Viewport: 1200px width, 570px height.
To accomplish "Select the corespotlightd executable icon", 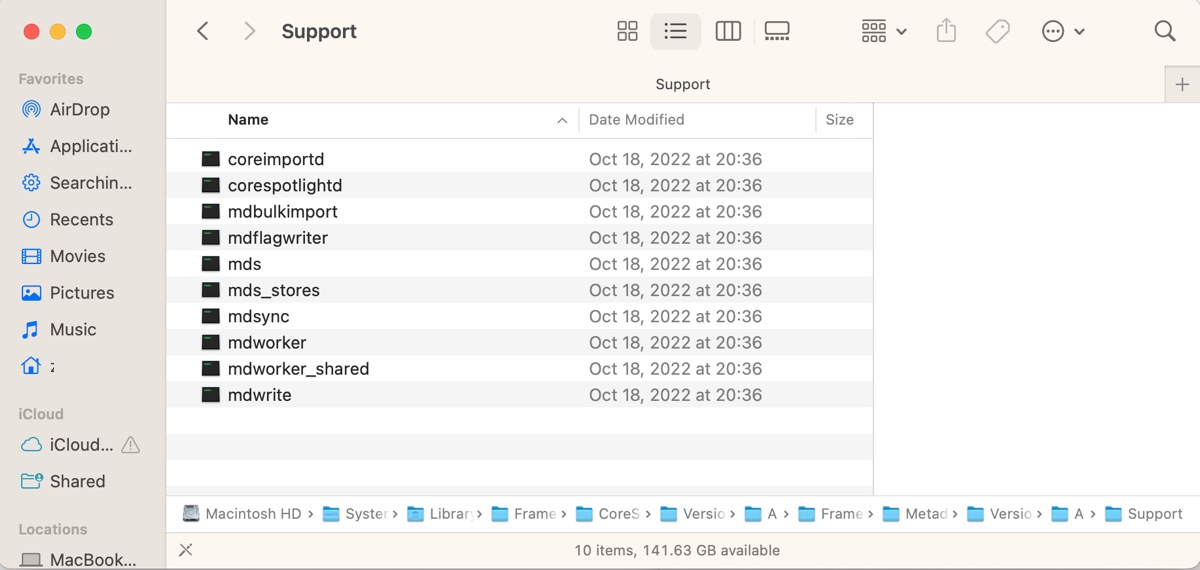I will coord(210,185).
